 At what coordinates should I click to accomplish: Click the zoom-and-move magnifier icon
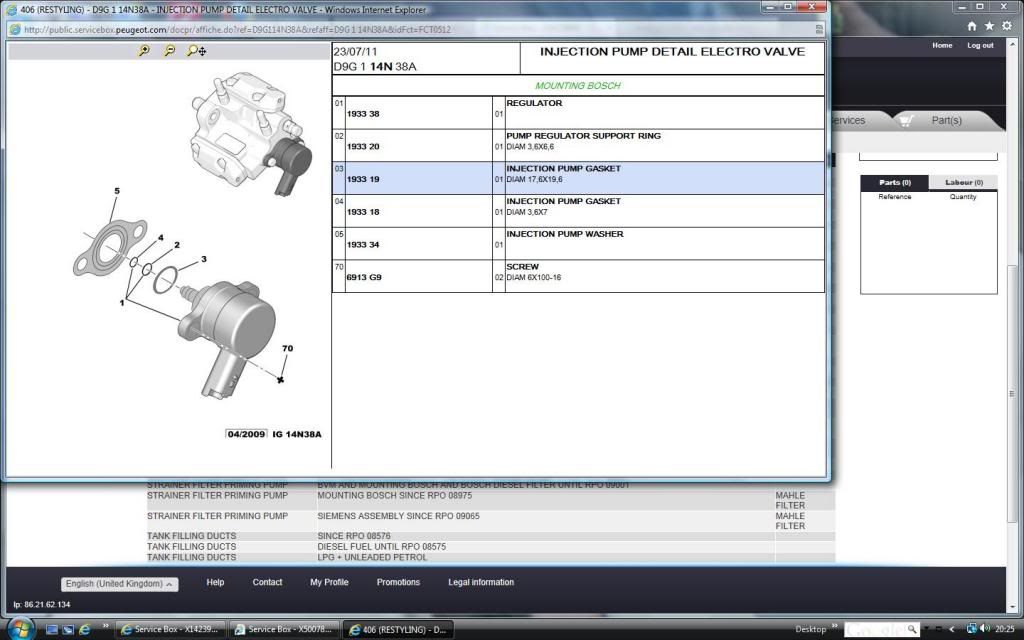197,50
